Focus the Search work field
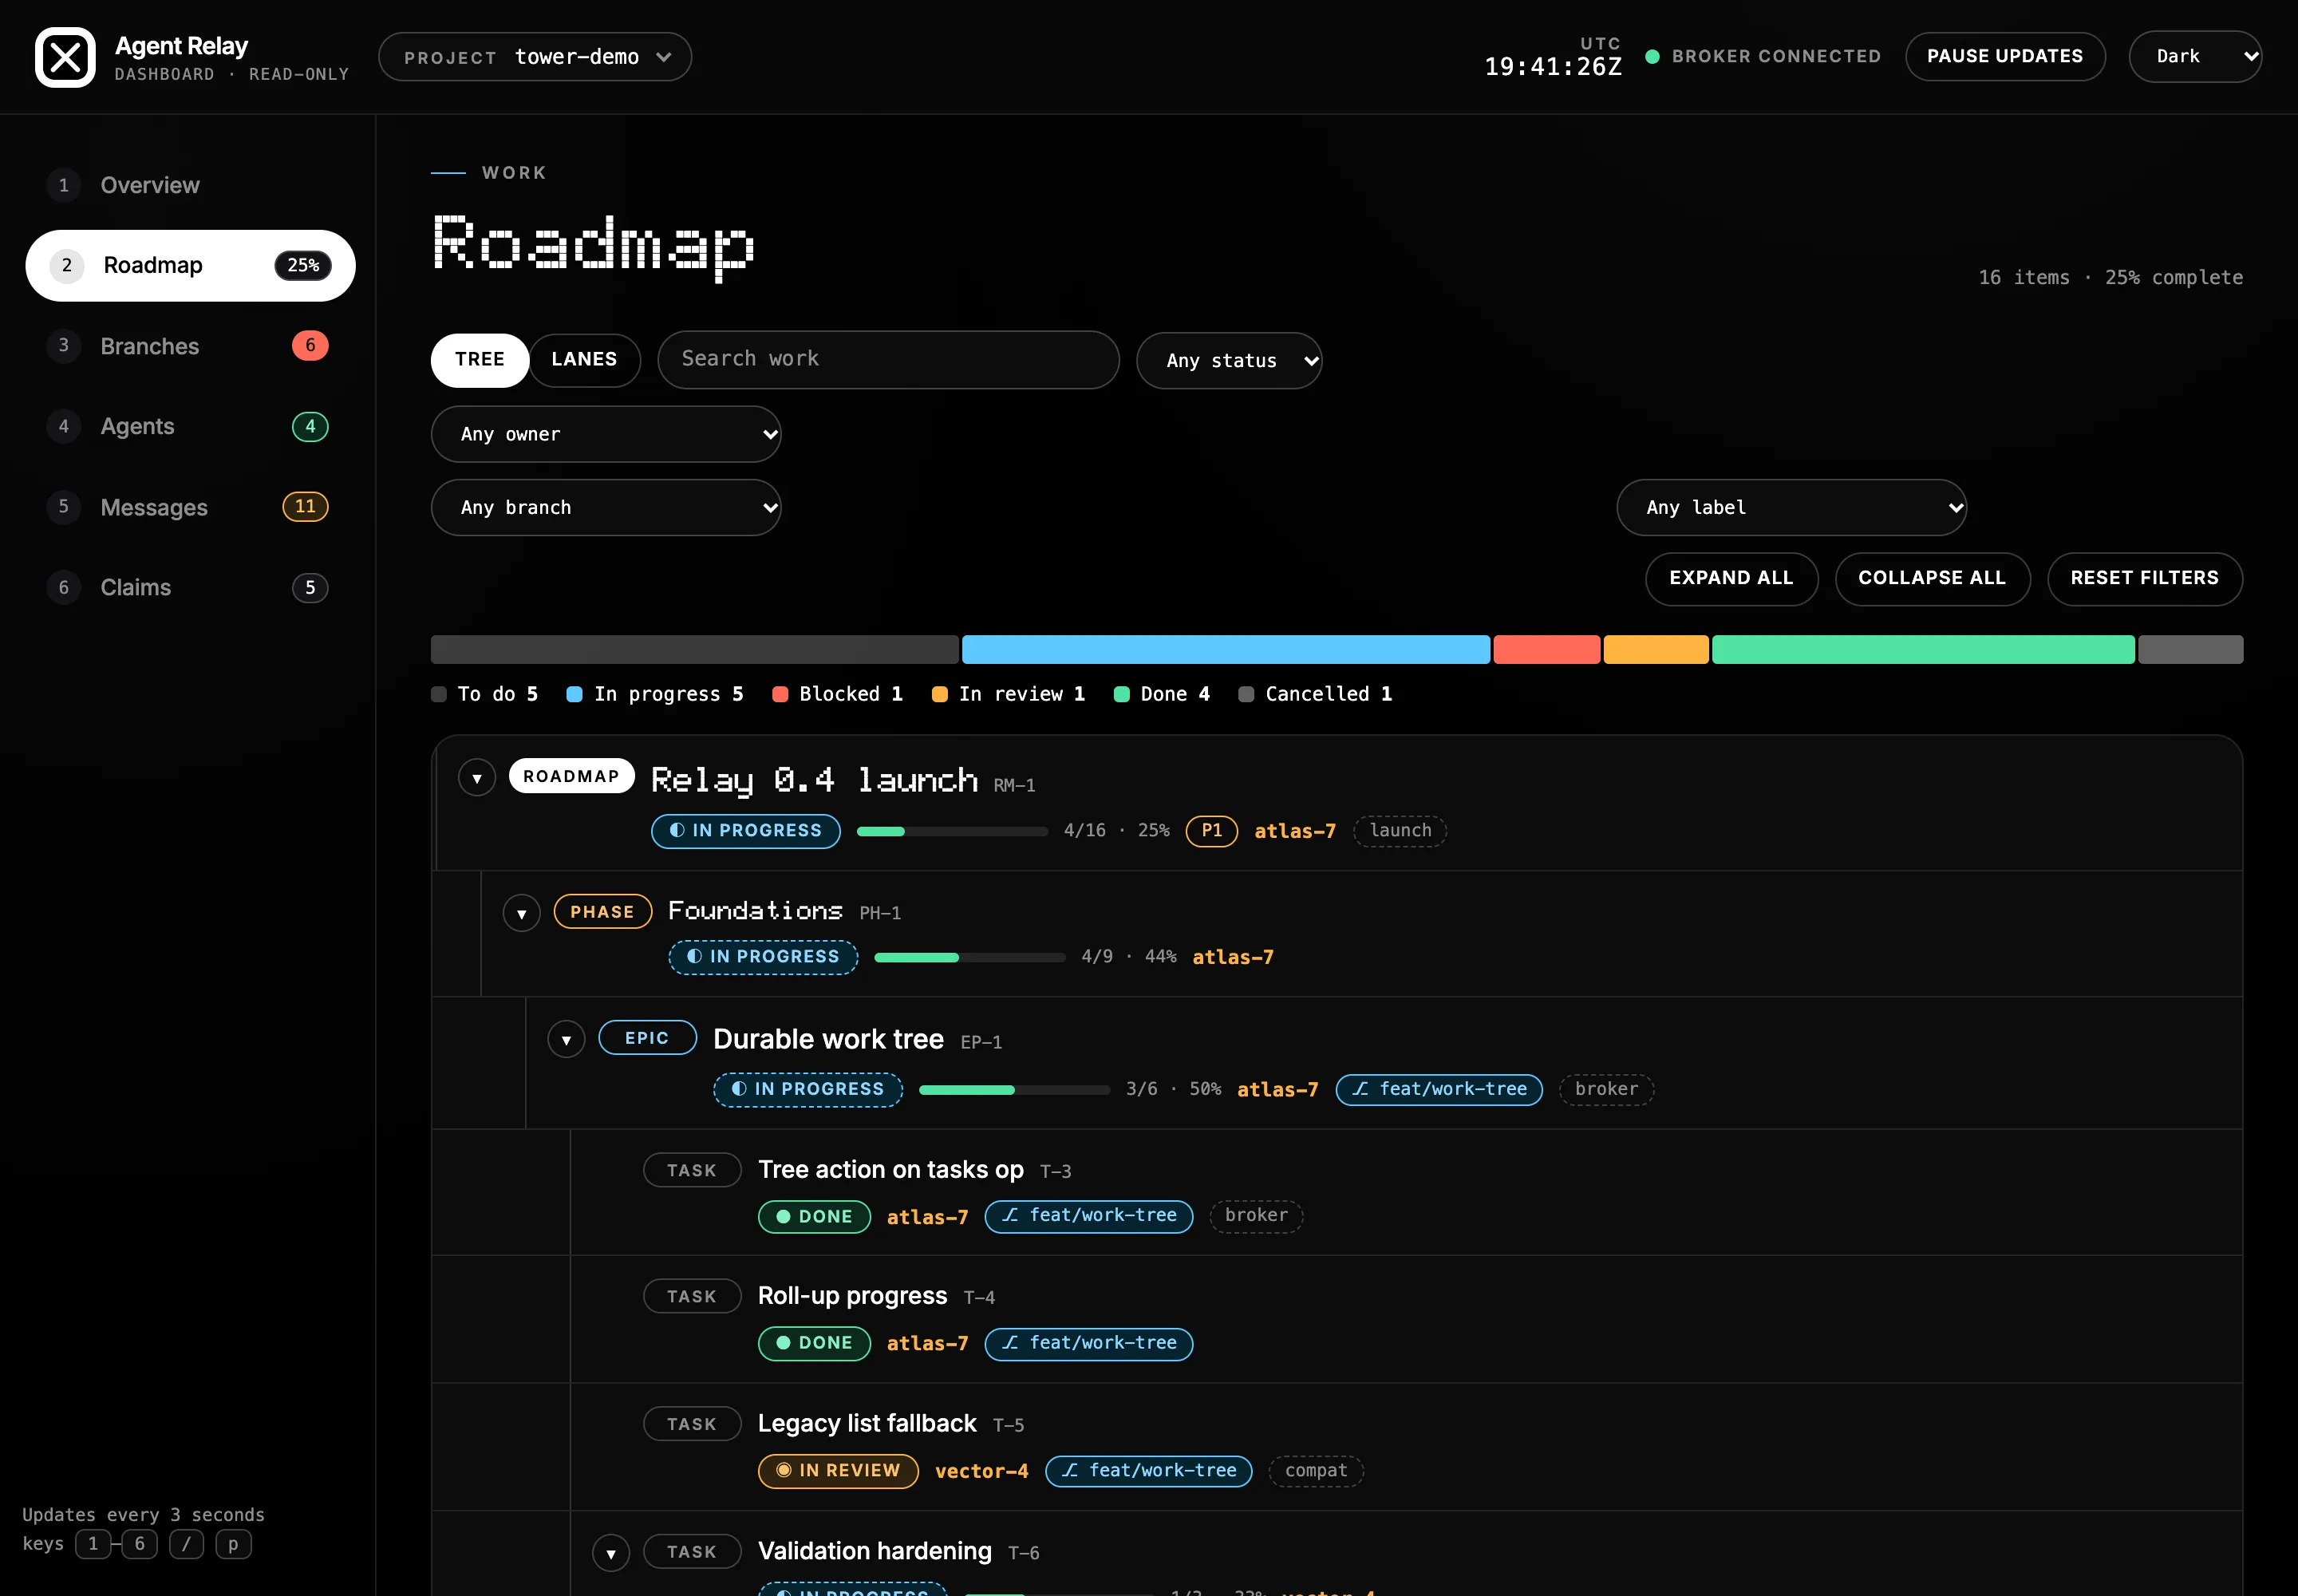 (888, 359)
